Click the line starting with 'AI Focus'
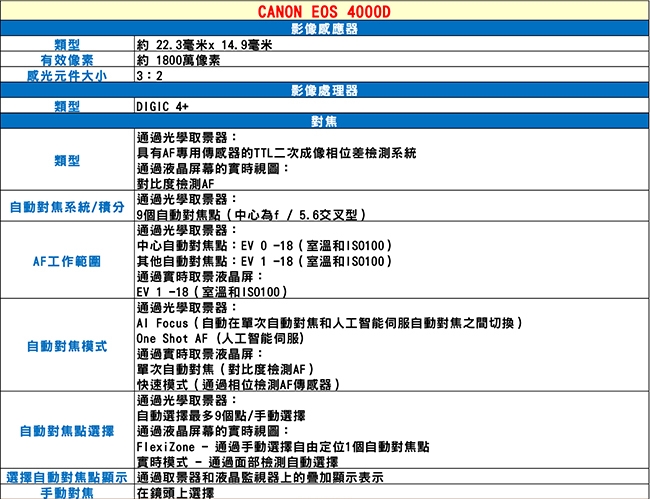Image resolution: width=650 pixels, height=499 pixels. [x=330, y=323]
